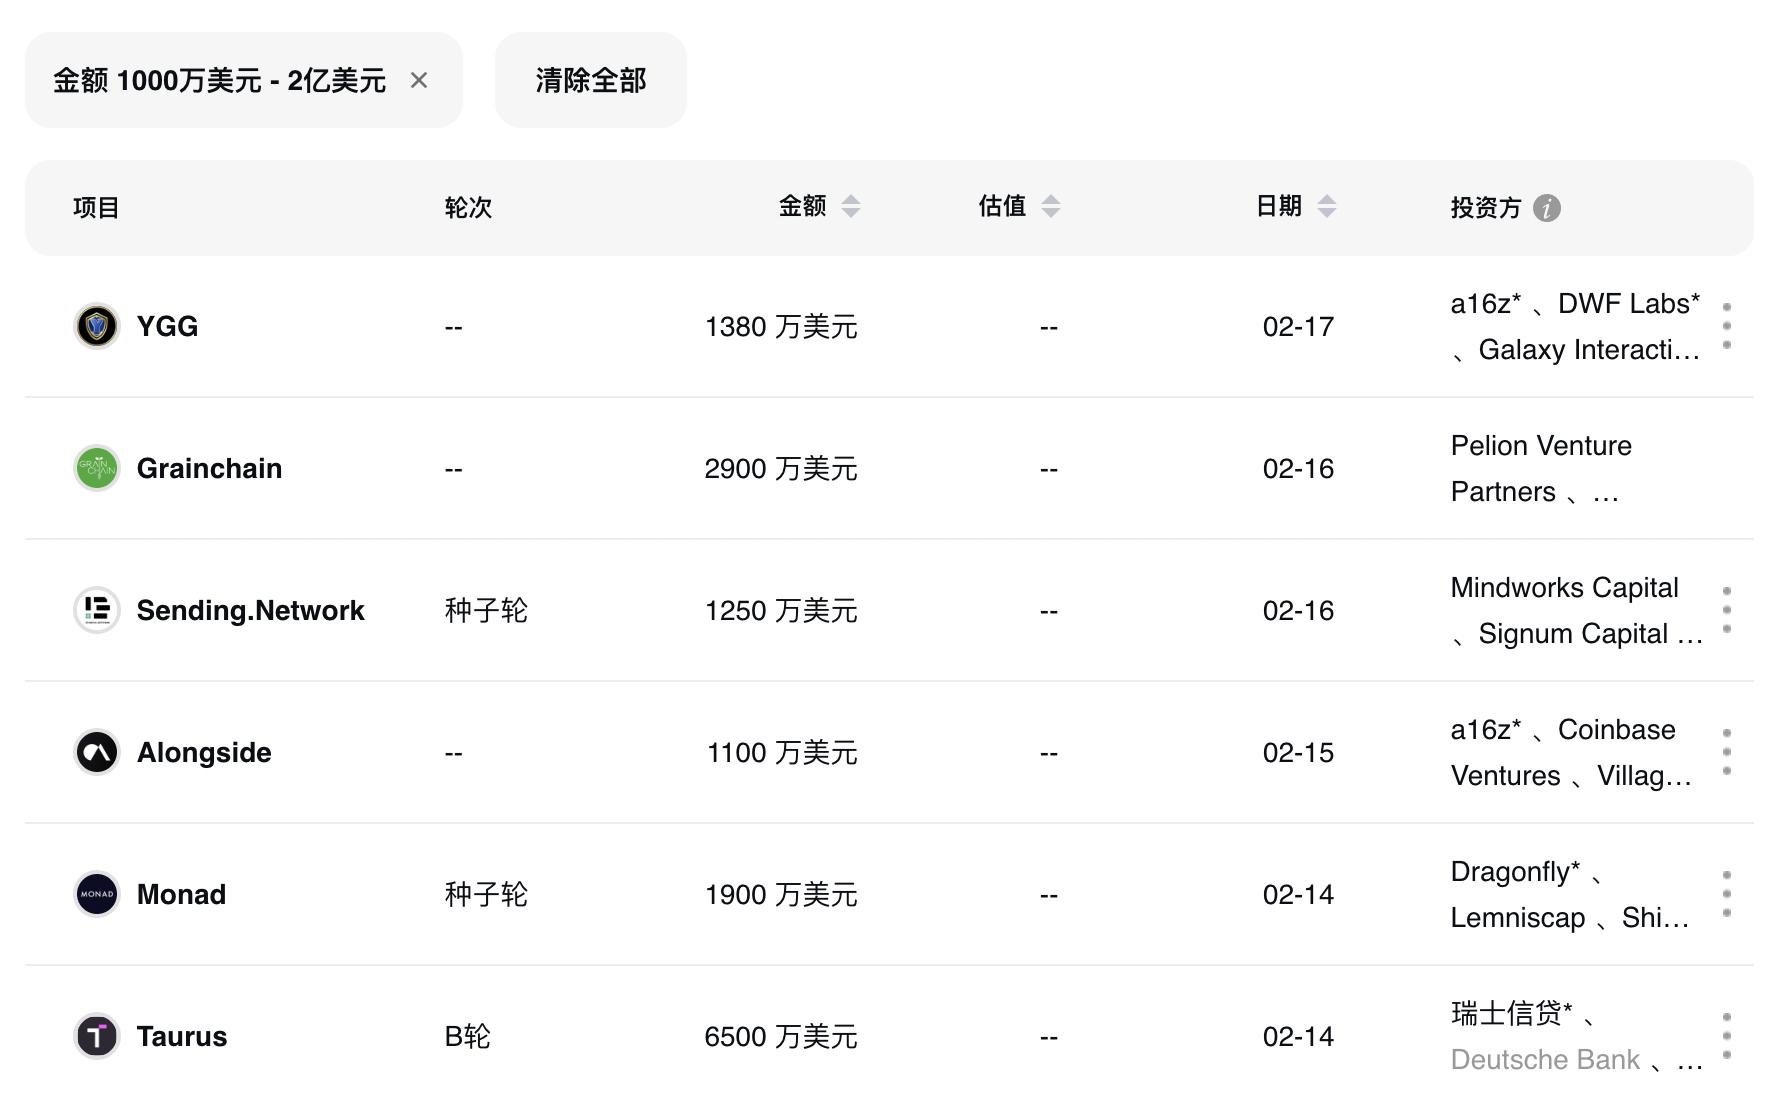
Task: Click the Alongside project logo icon
Action: point(97,752)
